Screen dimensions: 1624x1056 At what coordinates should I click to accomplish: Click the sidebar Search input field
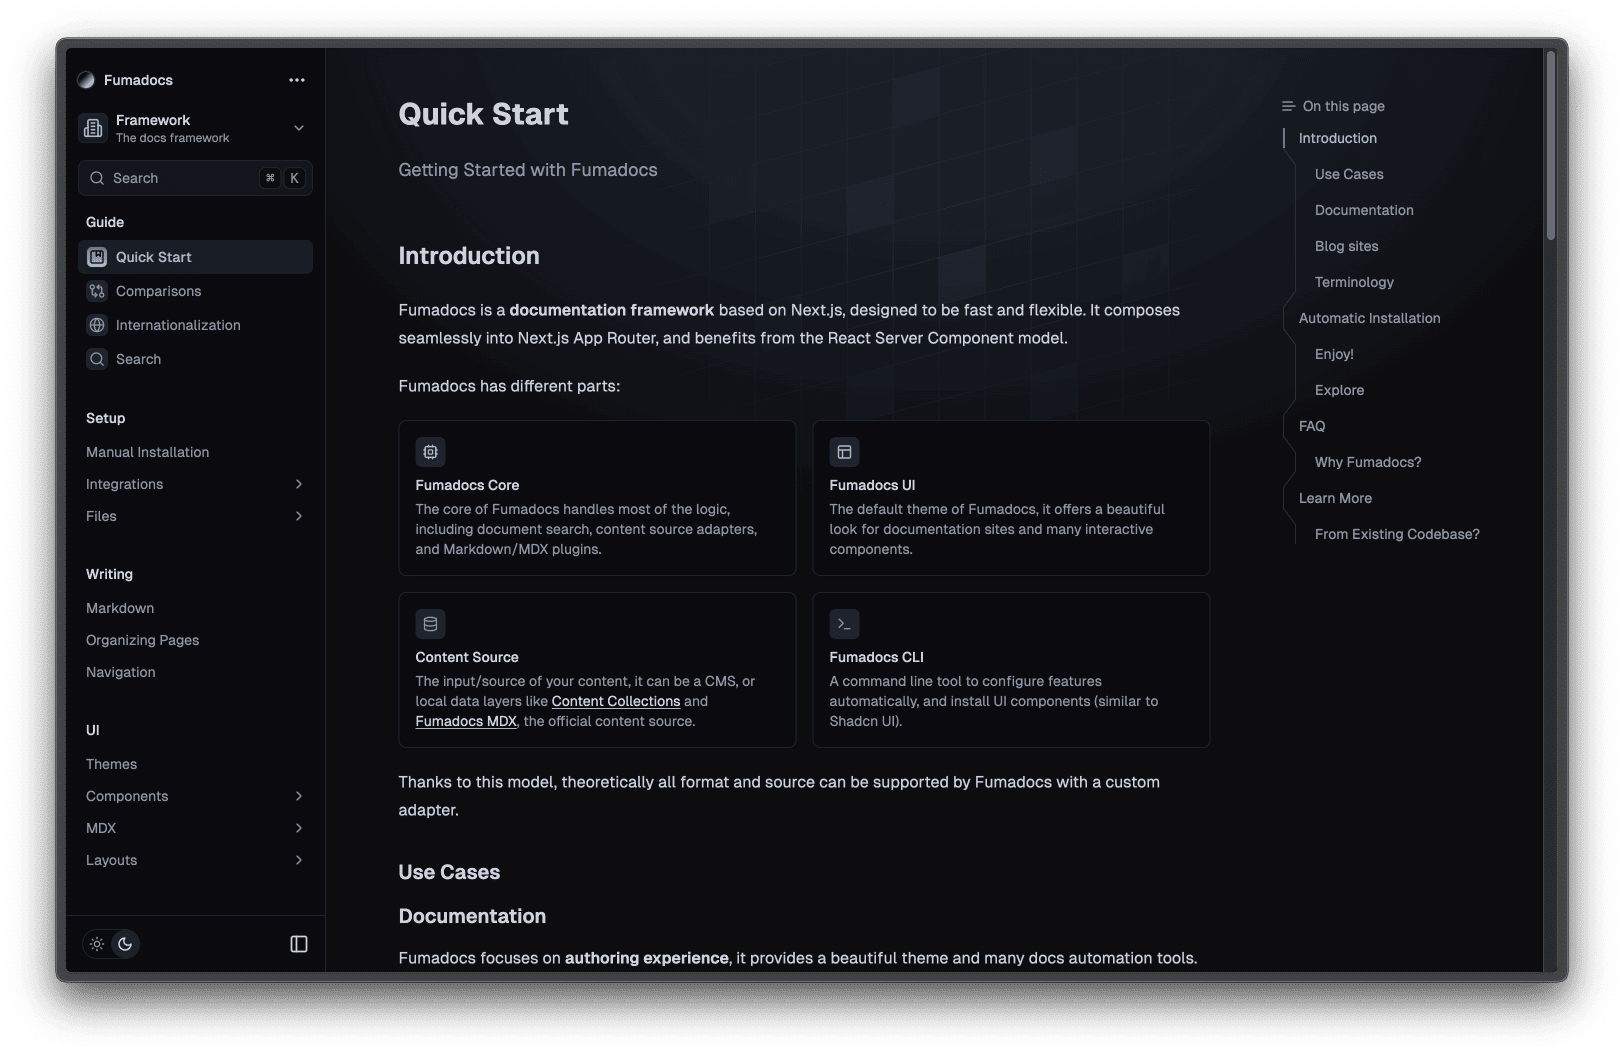coord(180,178)
